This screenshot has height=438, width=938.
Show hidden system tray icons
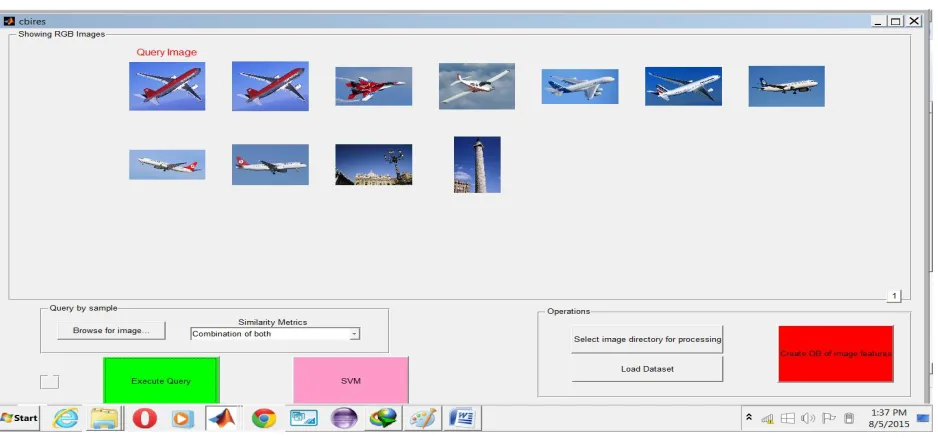(x=748, y=418)
